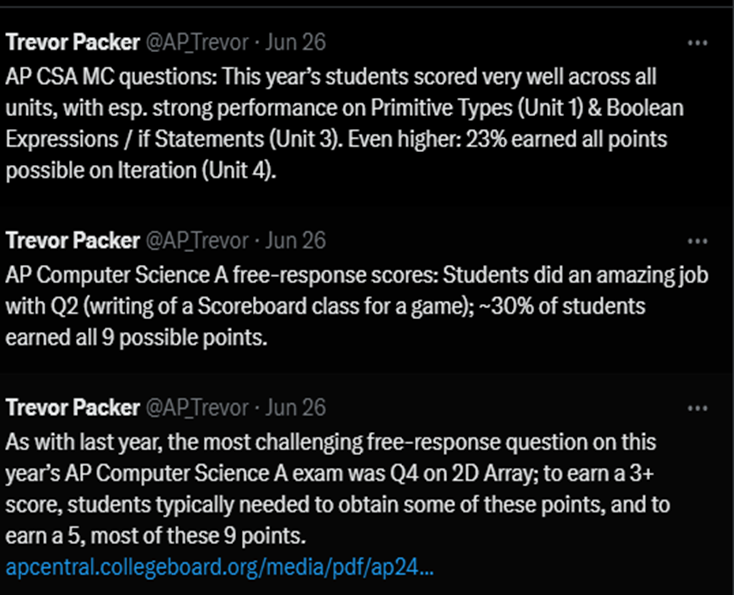Open Trevor Packer's profile from the MC questions tweet

coord(73,43)
